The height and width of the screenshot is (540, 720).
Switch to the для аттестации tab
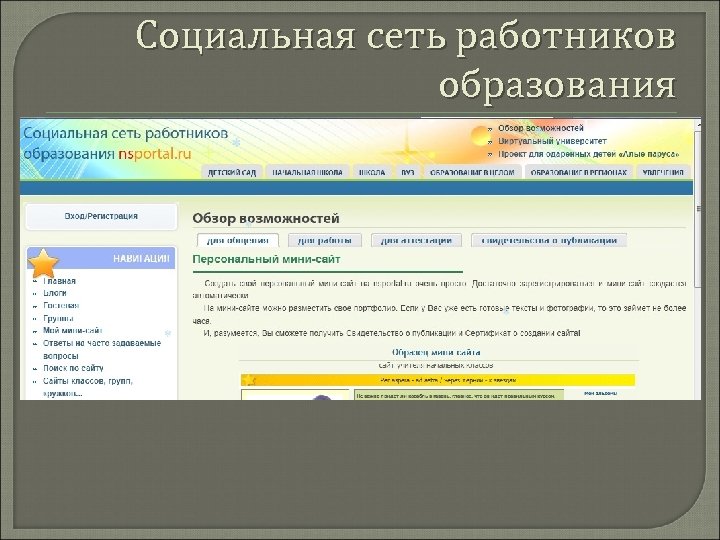[416, 240]
